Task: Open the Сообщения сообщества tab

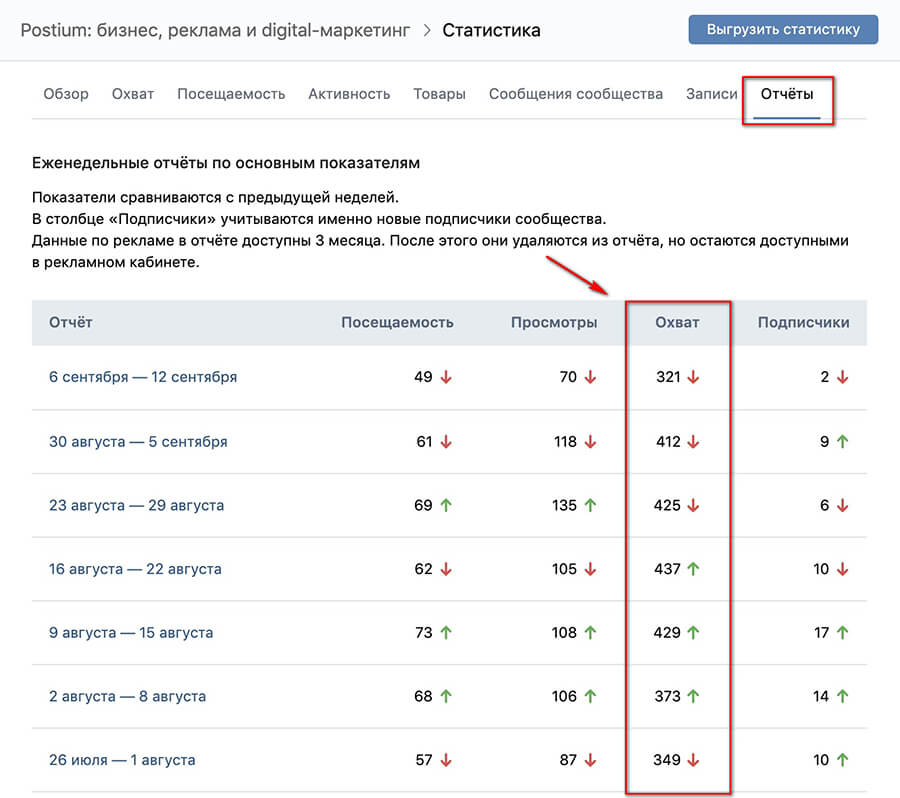Action: pyautogui.click(x=575, y=93)
